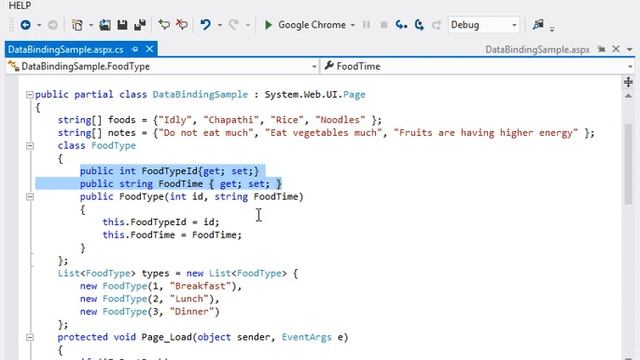The width and height of the screenshot is (640, 360).
Task: Open the Redo history dropdown arrow
Action: [x=247, y=25]
